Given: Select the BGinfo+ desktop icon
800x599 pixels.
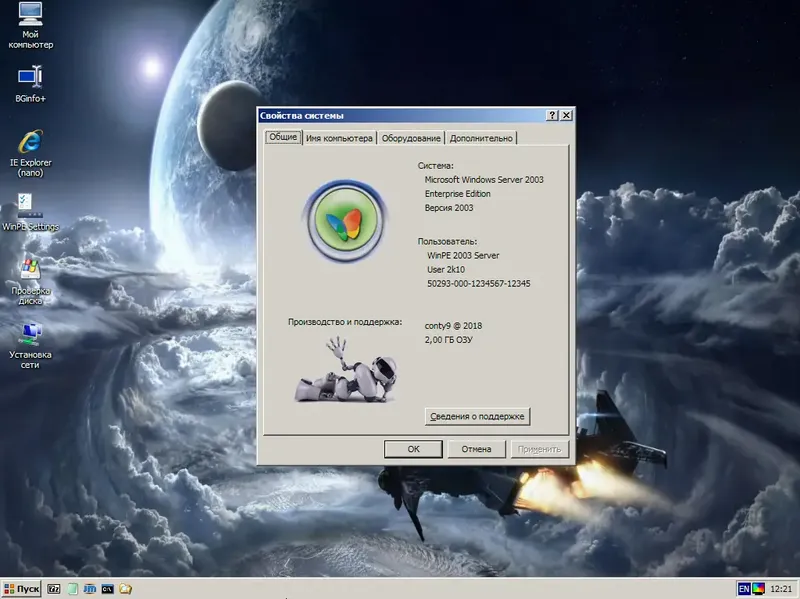Looking at the screenshot, I should [x=30, y=83].
